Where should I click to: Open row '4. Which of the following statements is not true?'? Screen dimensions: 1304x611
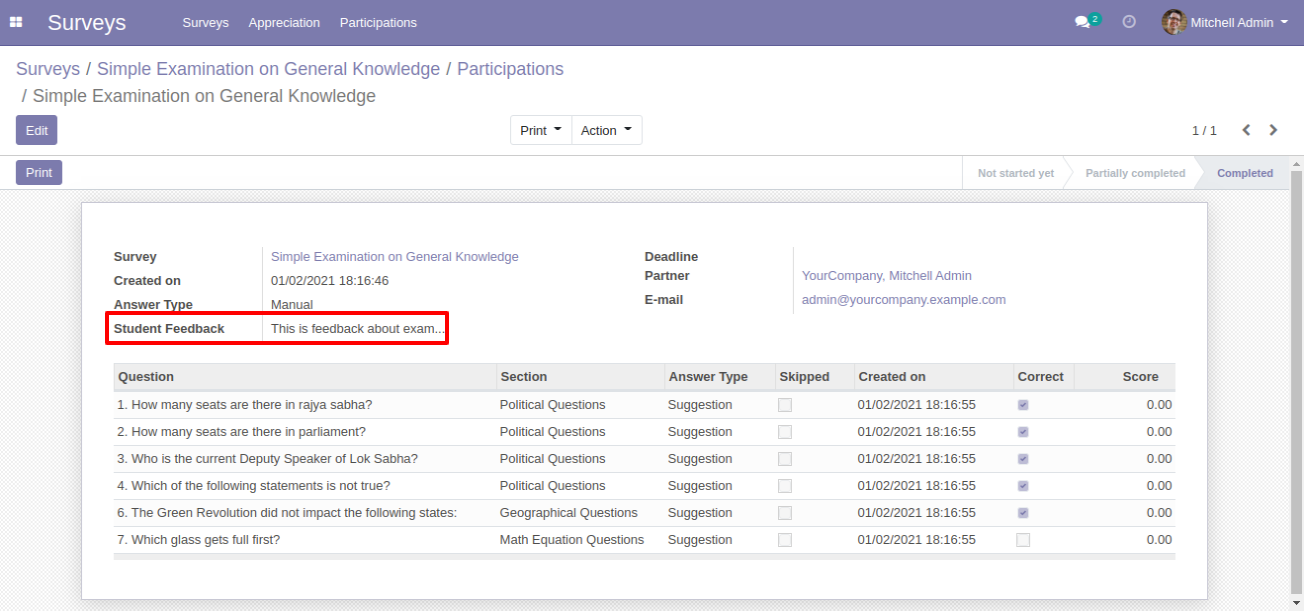pos(644,486)
